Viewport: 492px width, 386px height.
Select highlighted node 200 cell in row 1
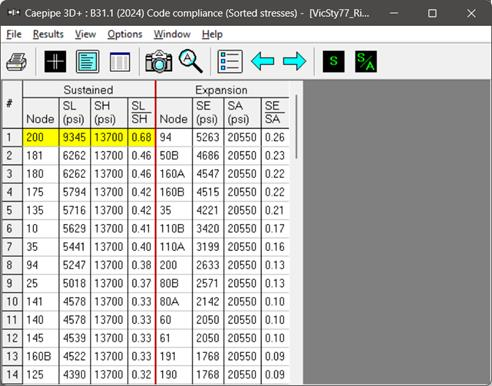(x=41, y=137)
